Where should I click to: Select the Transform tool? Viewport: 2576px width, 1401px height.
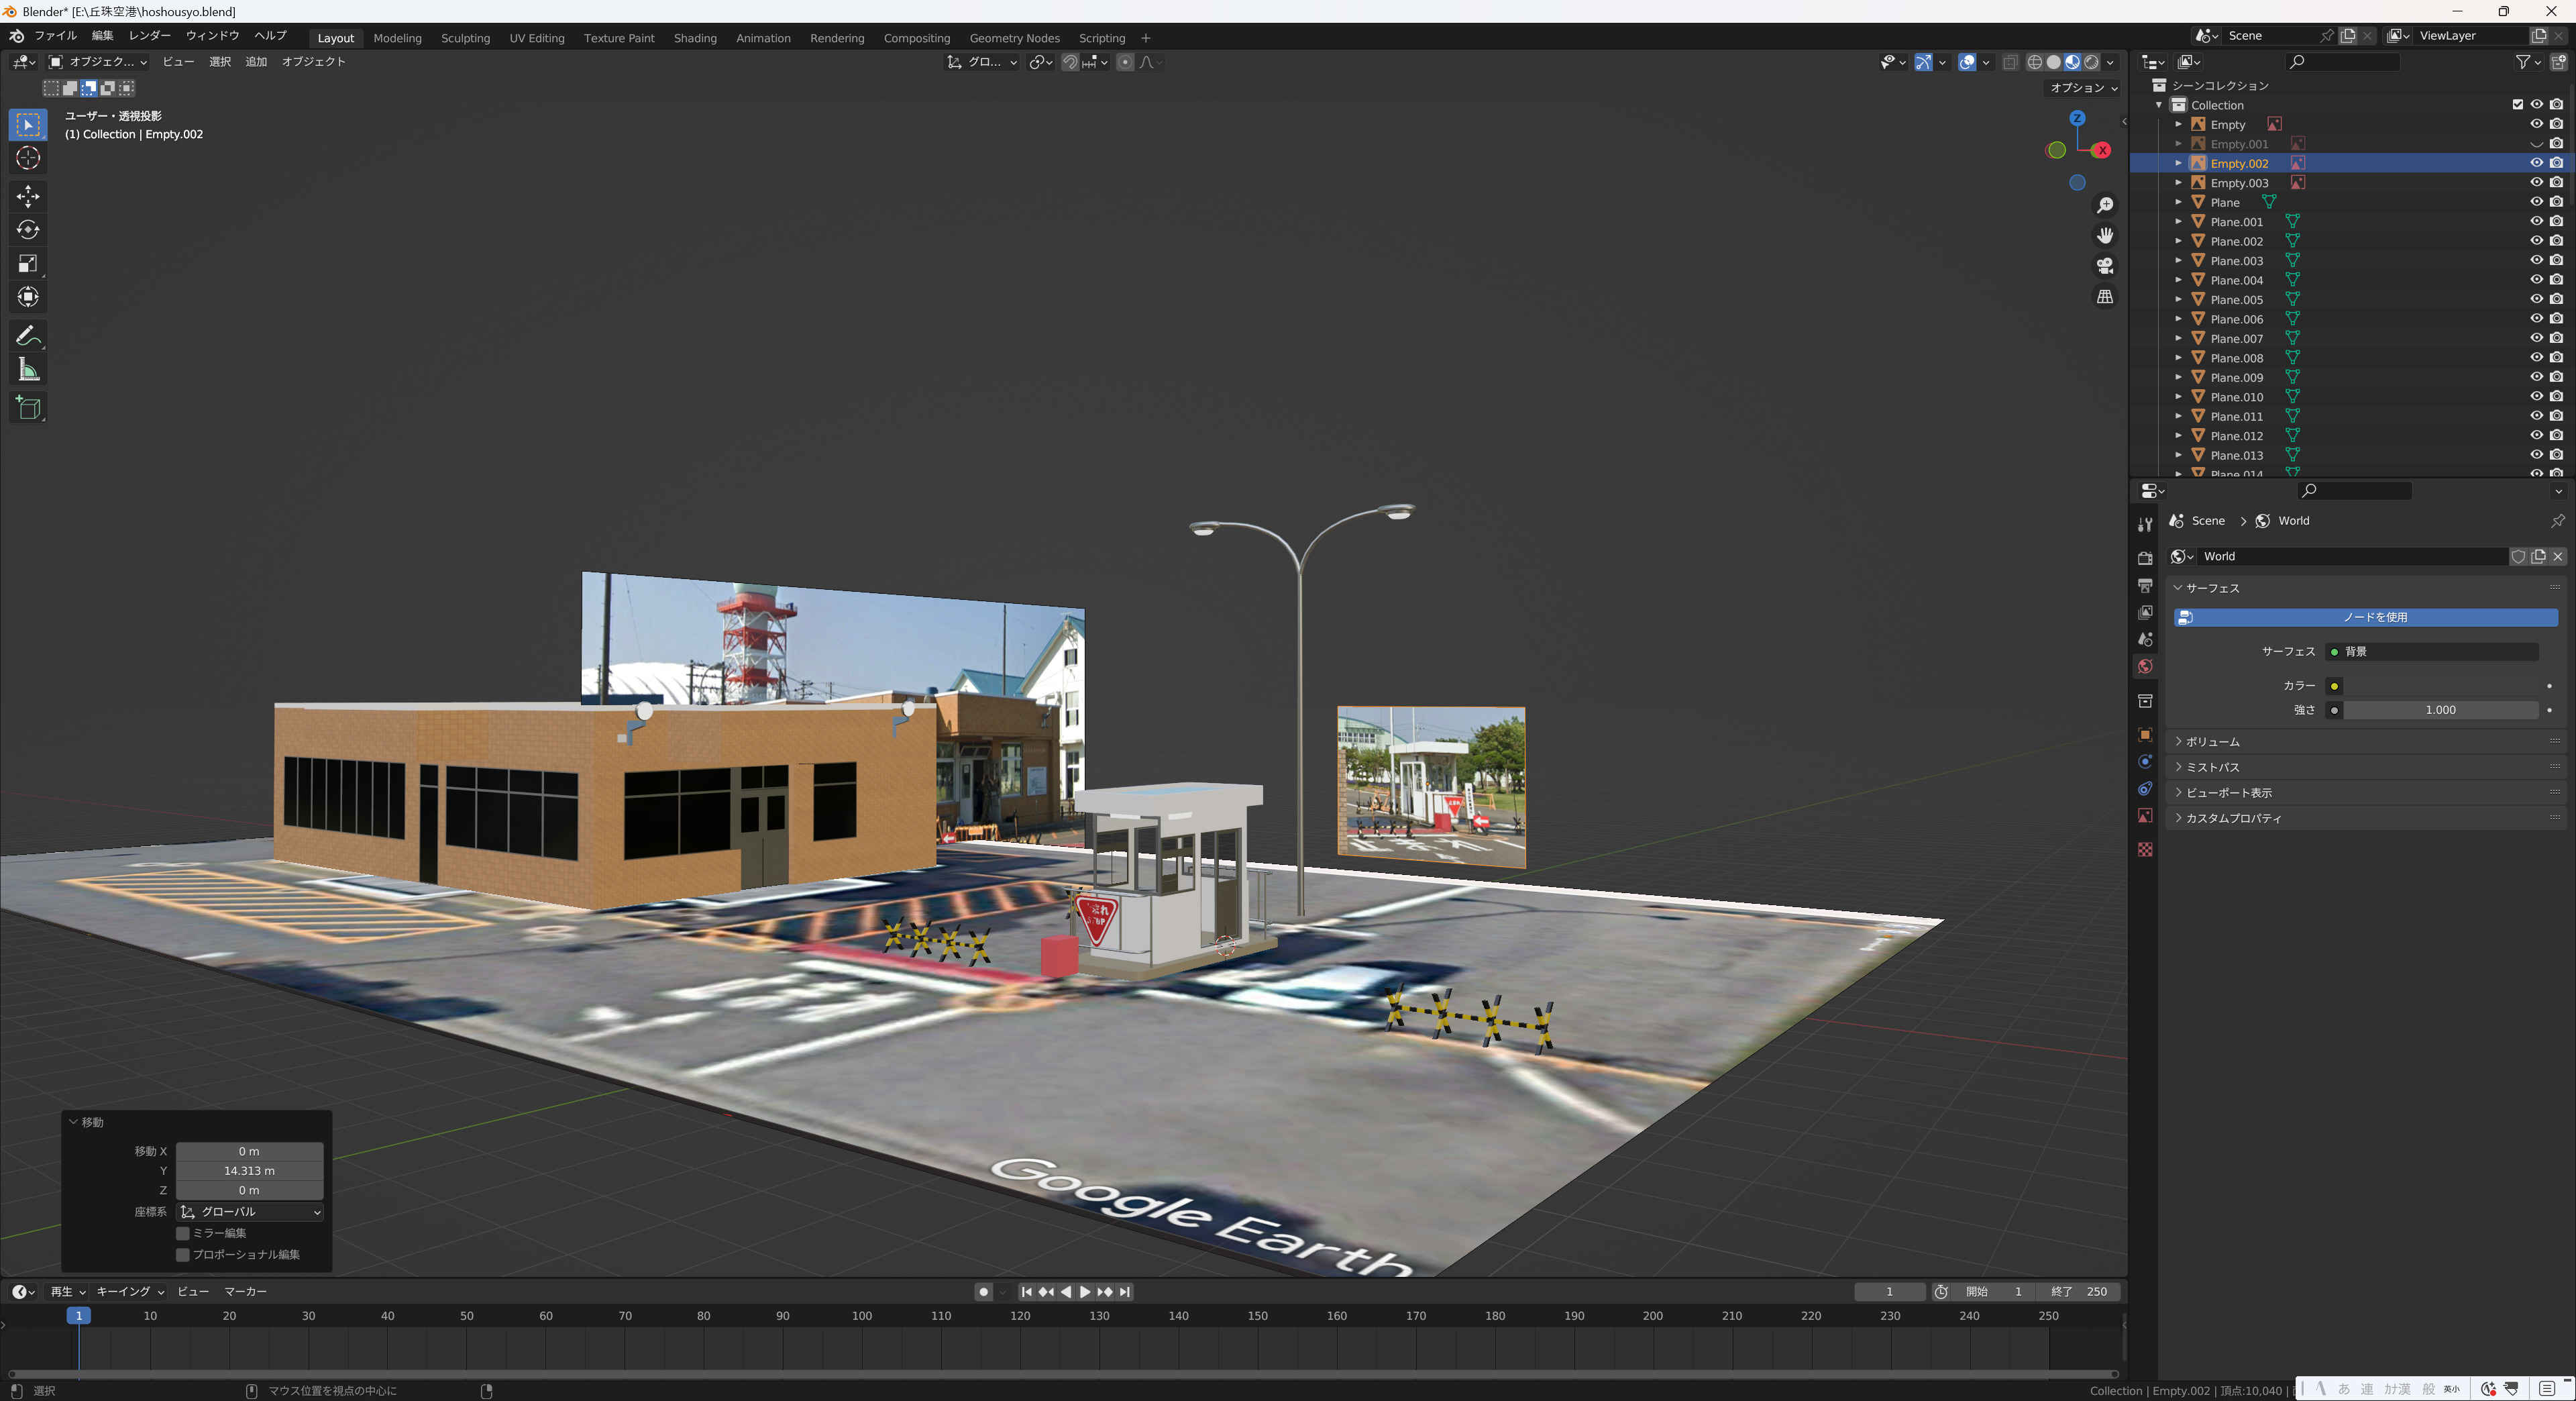point(28,298)
